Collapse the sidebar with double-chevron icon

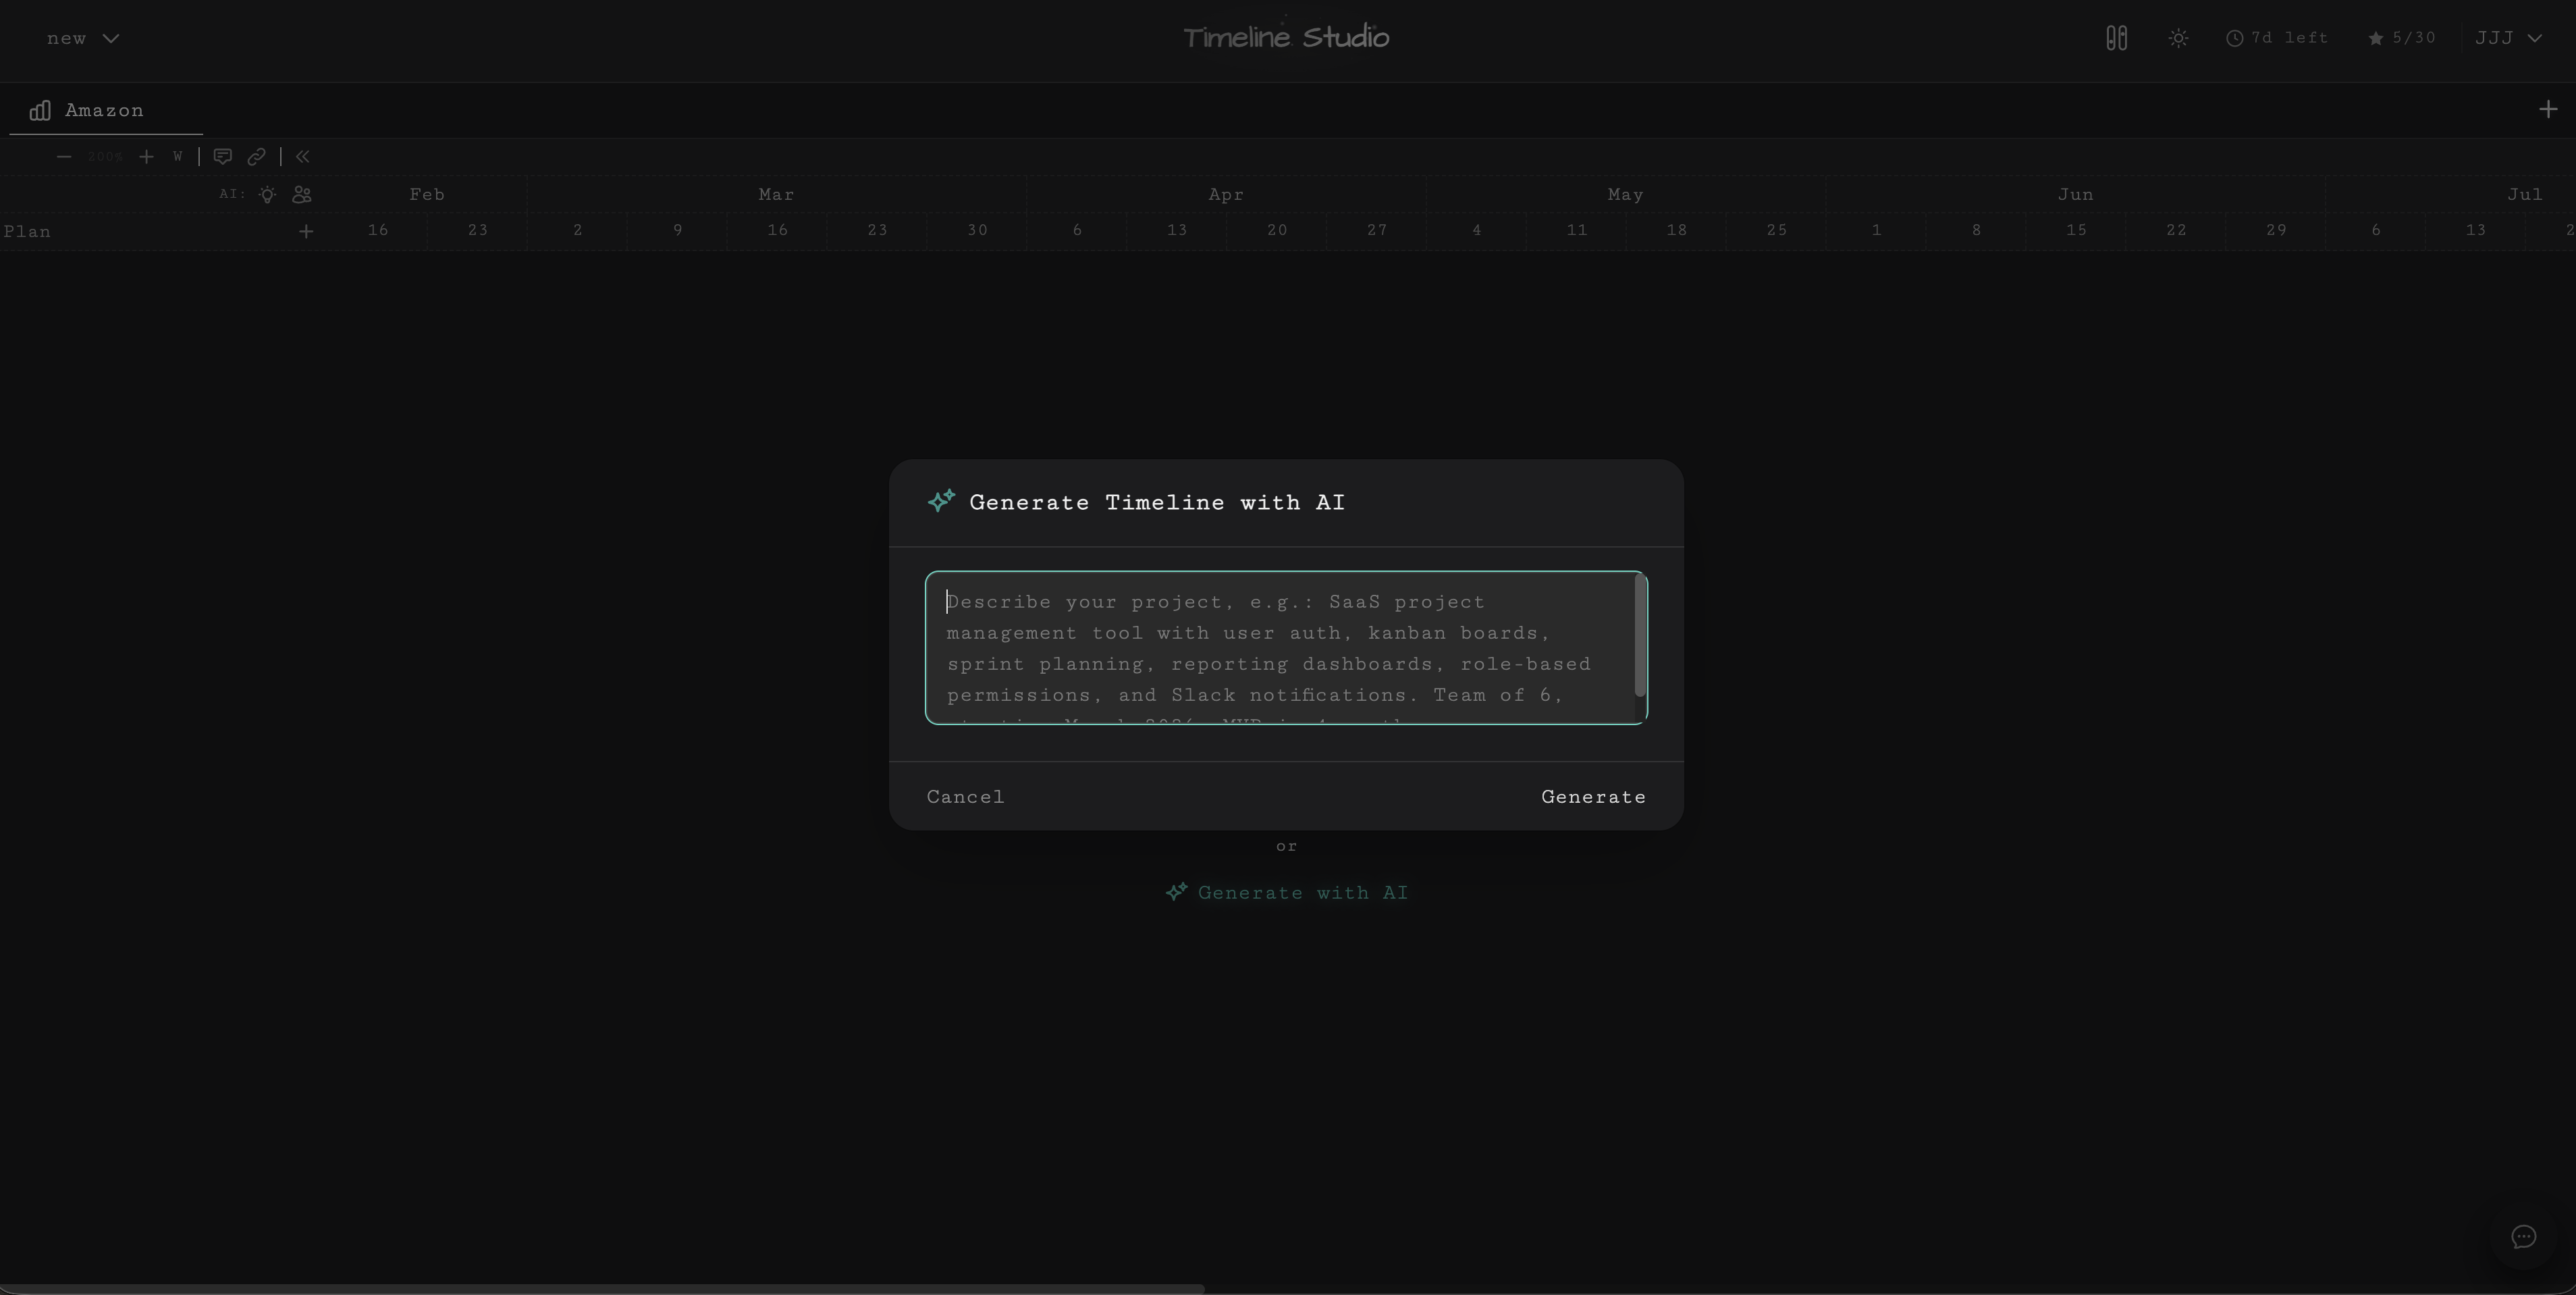point(303,157)
